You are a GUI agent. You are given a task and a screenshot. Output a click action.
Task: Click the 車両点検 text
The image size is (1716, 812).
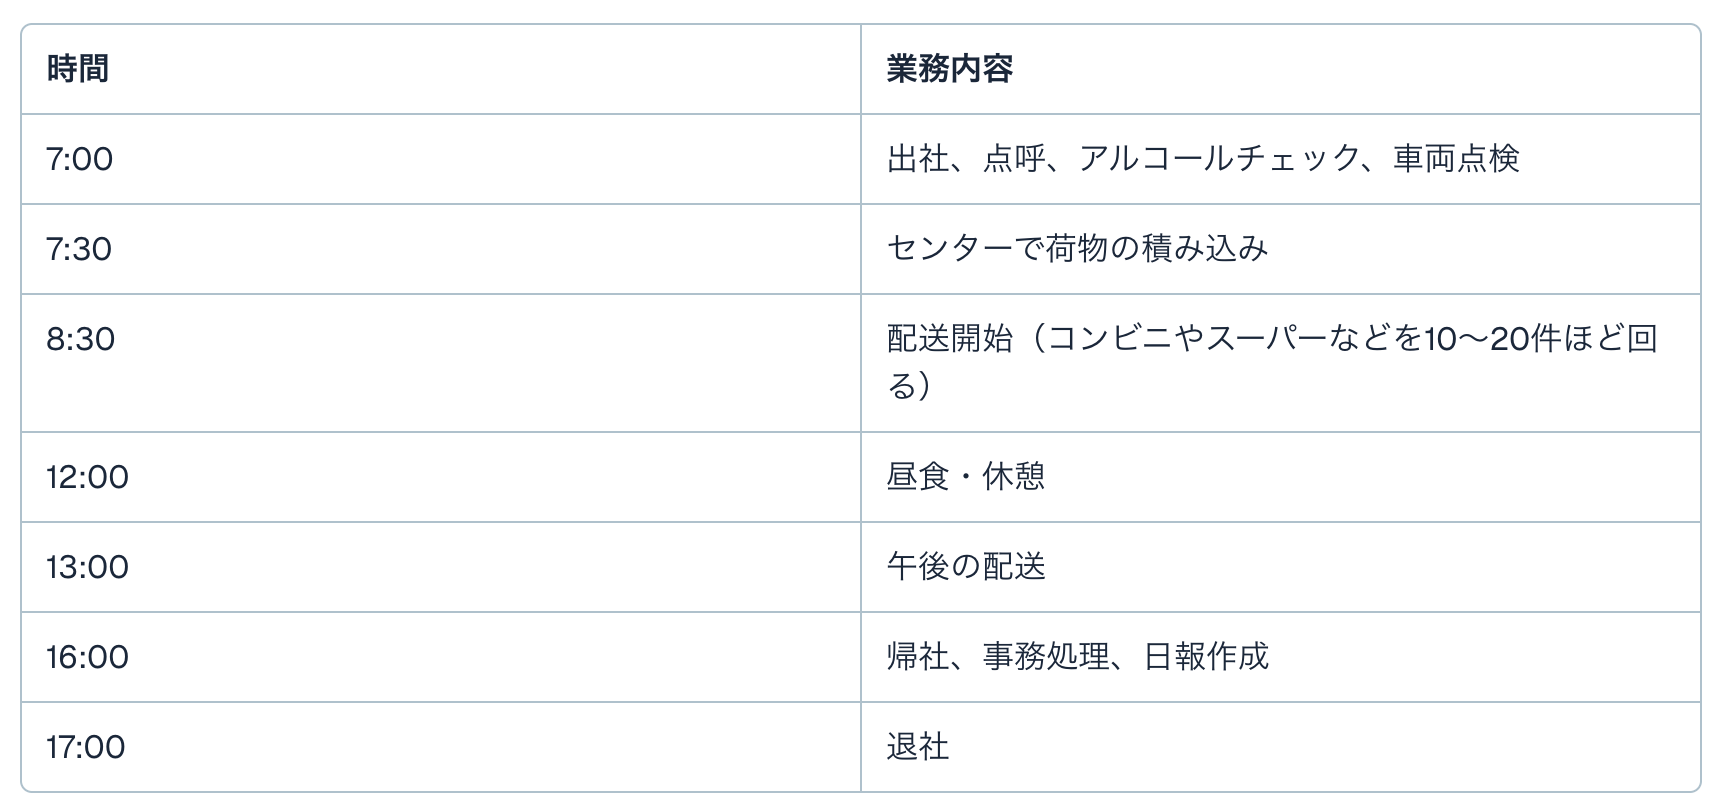tap(1456, 159)
